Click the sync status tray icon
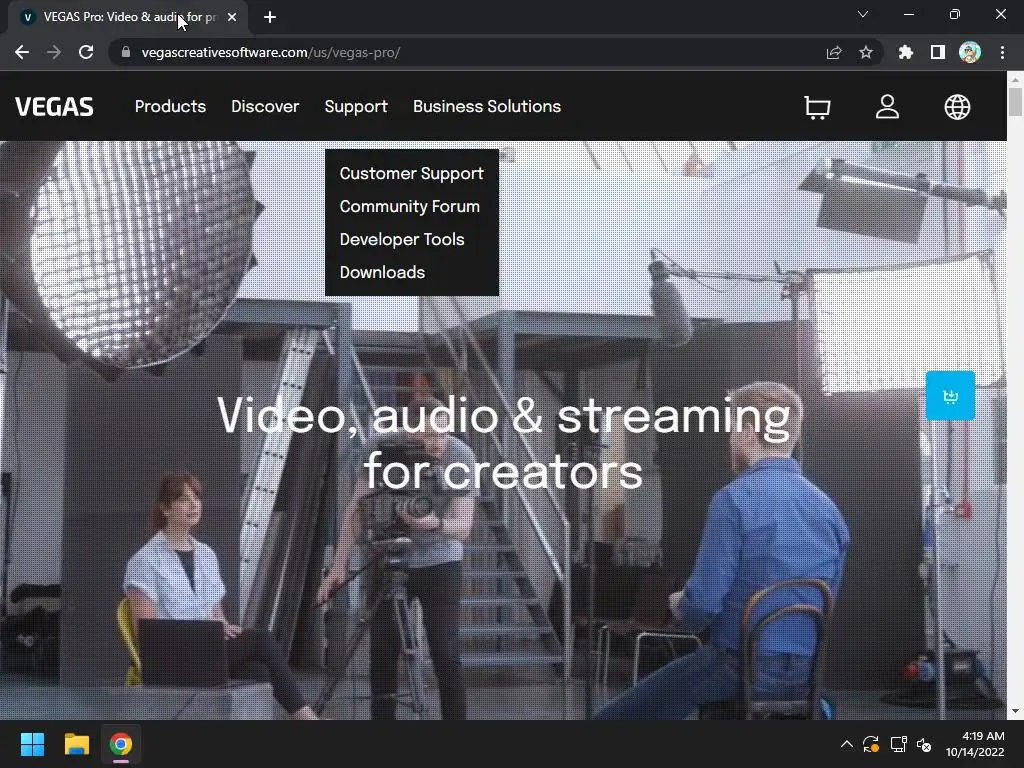This screenshot has width=1024, height=768. pyautogui.click(x=871, y=744)
